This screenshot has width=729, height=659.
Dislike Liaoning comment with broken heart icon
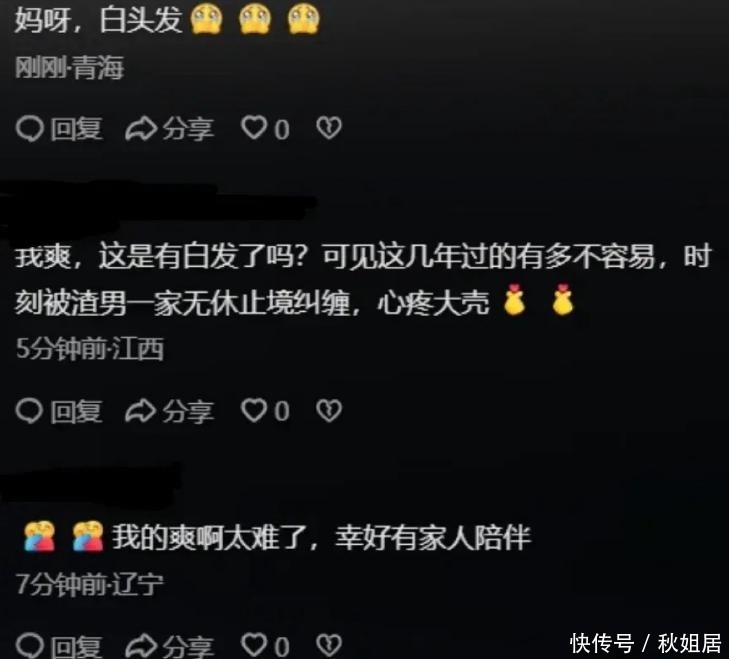pyautogui.click(x=329, y=645)
